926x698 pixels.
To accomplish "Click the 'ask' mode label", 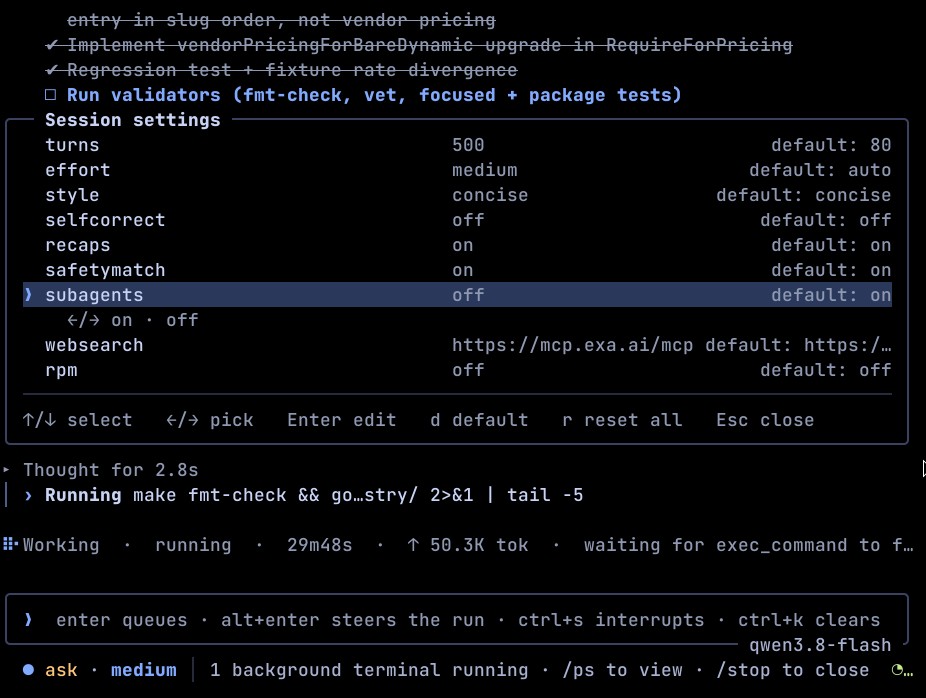I will coord(61,670).
